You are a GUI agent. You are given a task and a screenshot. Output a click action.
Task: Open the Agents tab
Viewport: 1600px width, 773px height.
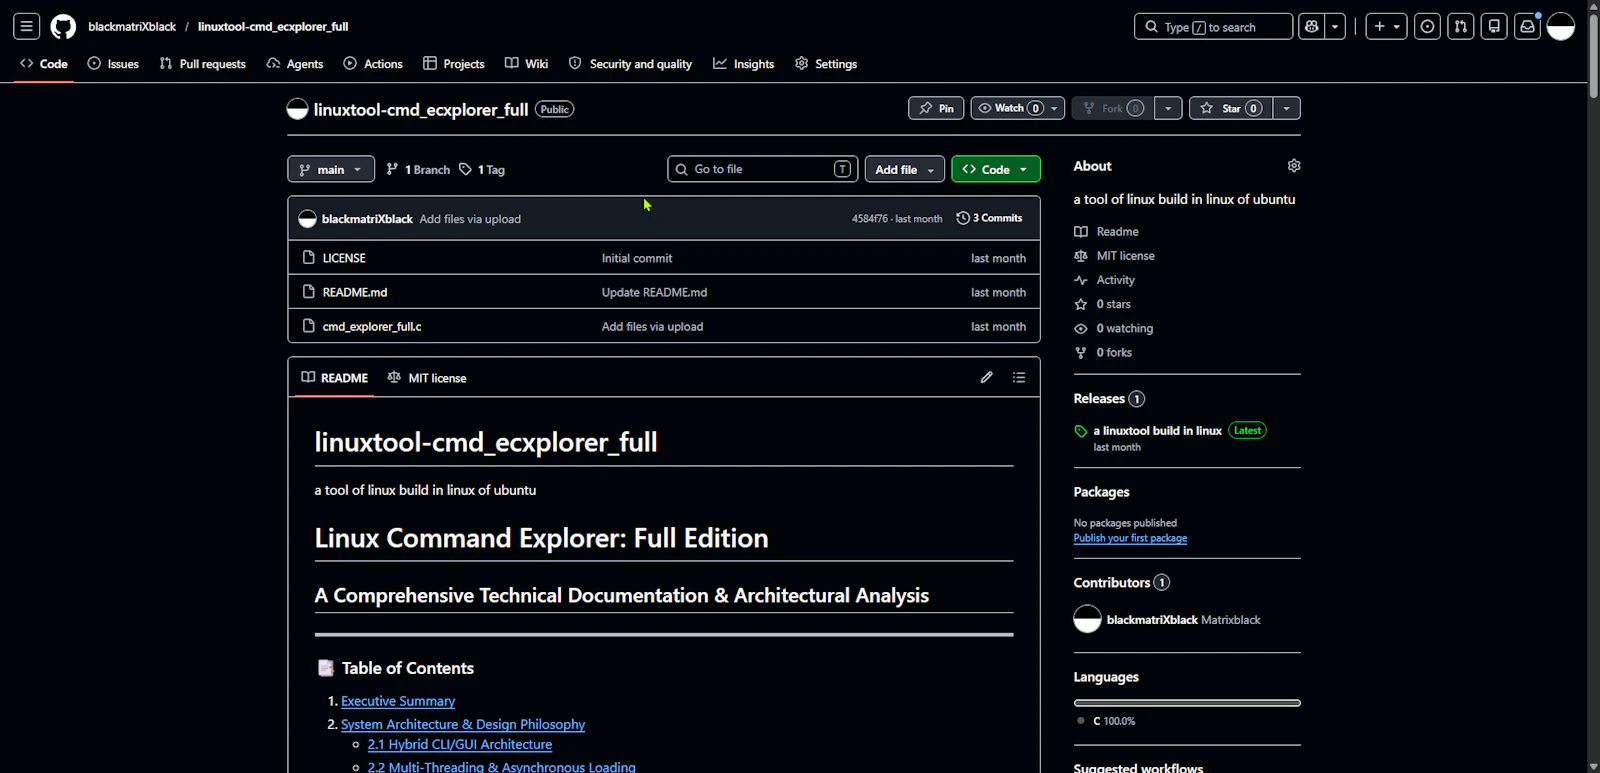pos(295,63)
